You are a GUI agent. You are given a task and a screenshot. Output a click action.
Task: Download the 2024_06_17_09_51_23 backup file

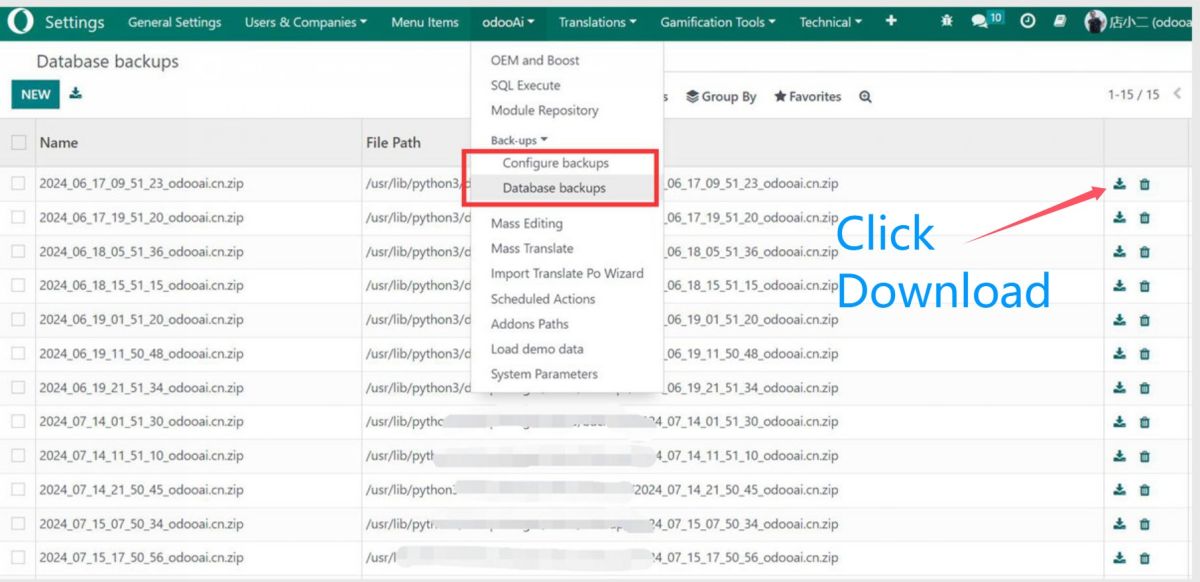pyautogui.click(x=1120, y=184)
